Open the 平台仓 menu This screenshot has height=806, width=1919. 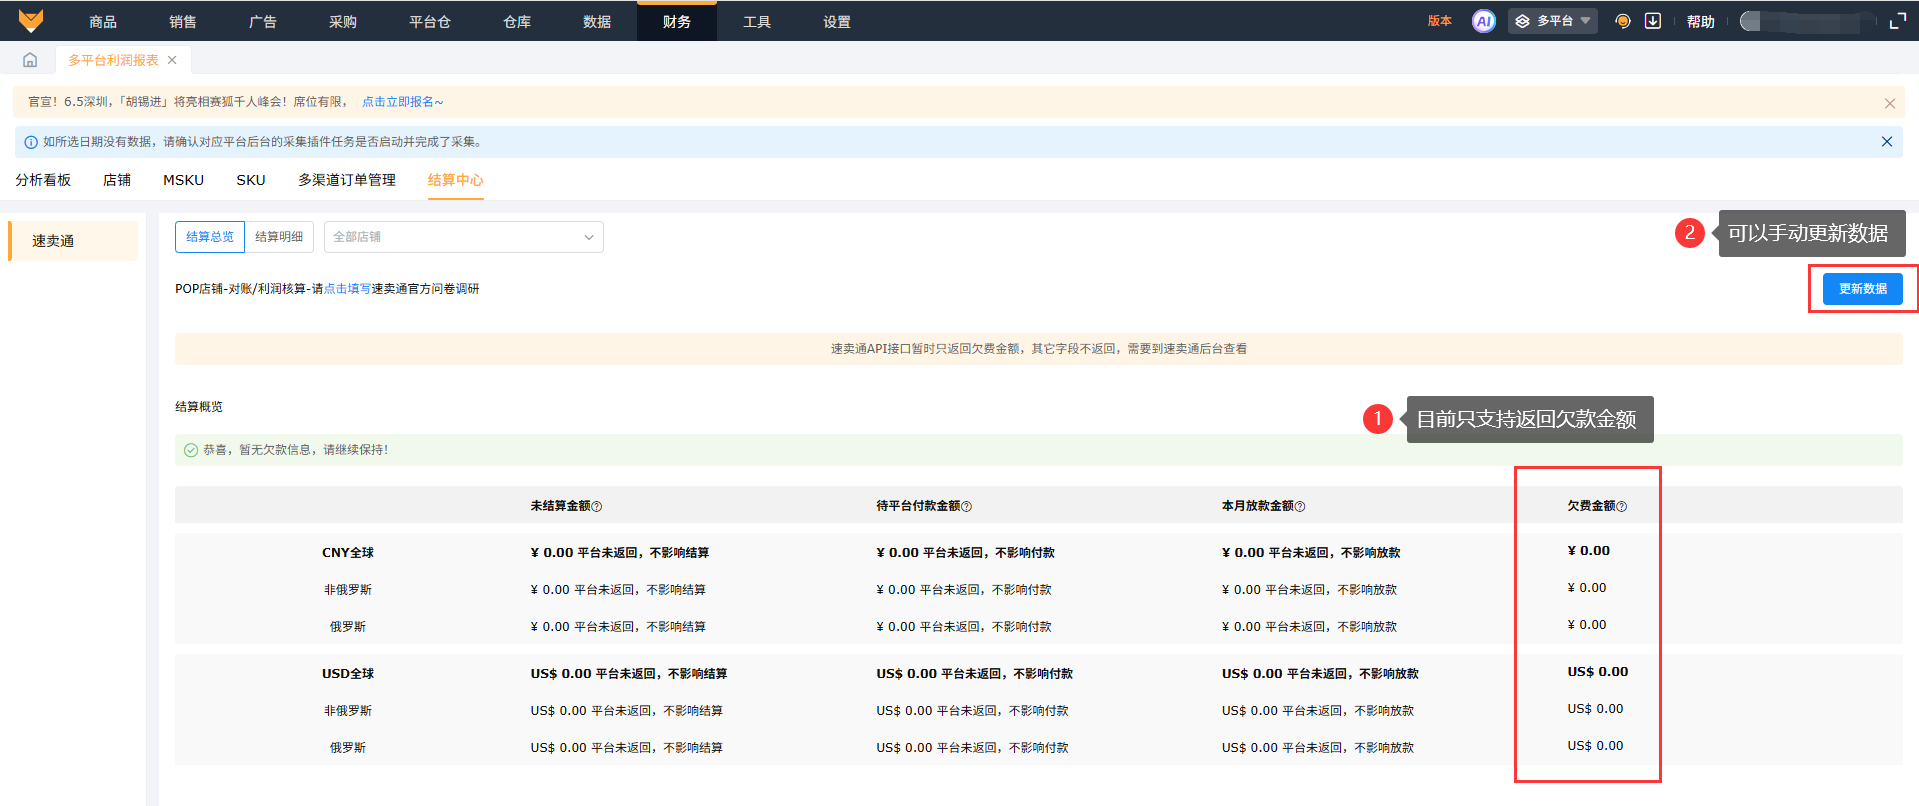[430, 22]
